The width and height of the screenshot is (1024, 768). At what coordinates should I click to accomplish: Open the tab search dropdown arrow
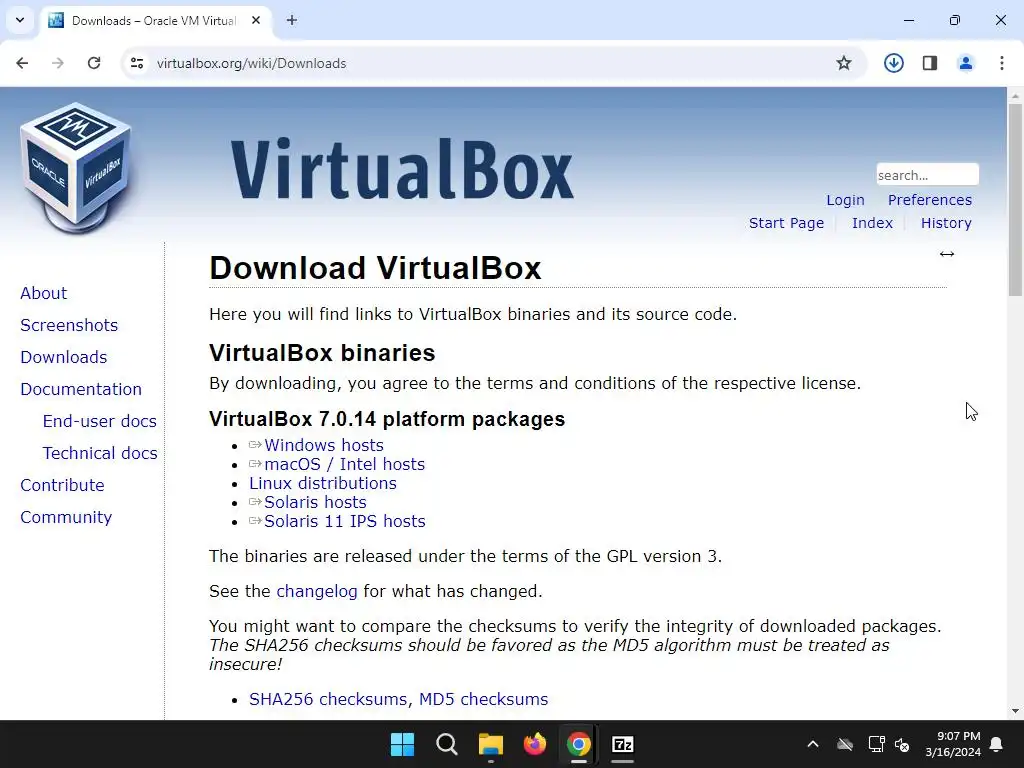20,20
